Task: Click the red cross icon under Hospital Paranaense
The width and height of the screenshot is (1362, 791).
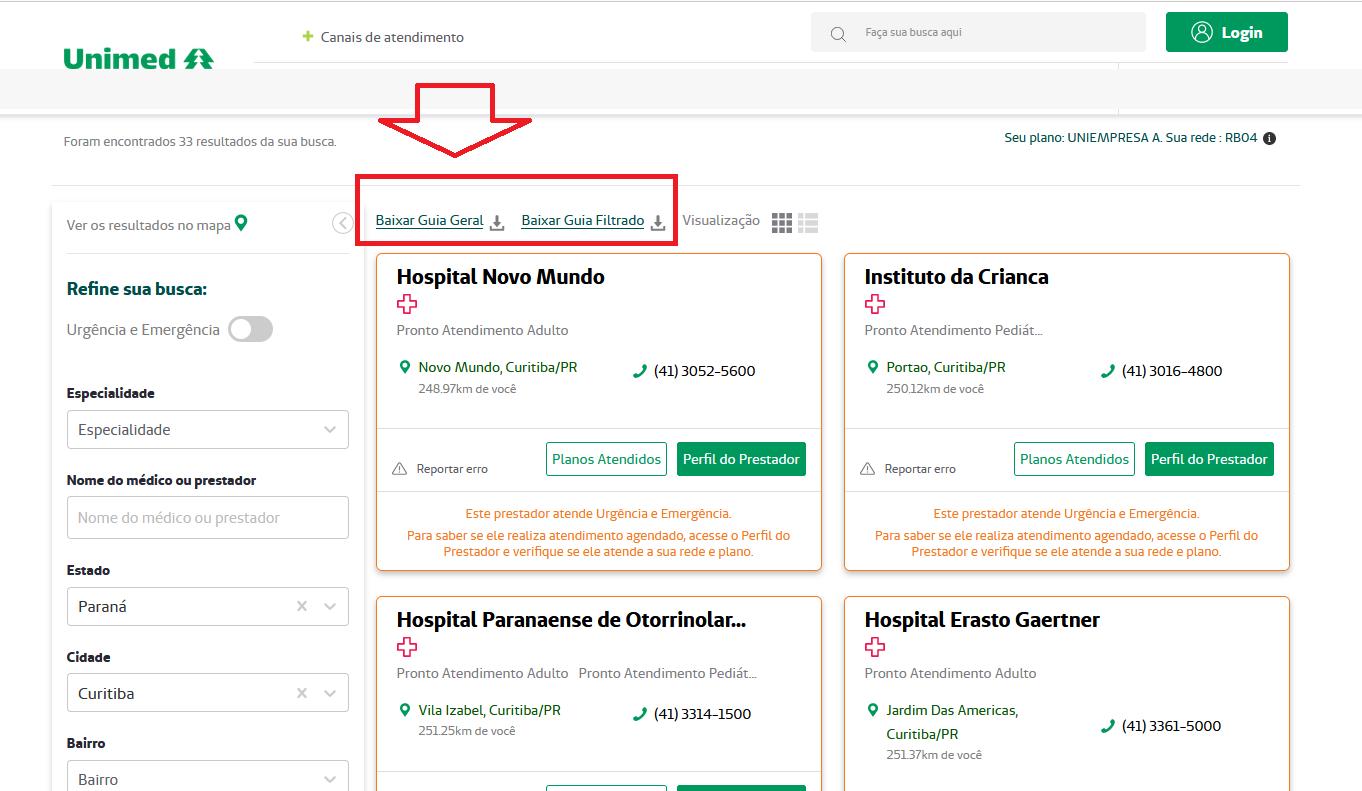Action: 407,647
